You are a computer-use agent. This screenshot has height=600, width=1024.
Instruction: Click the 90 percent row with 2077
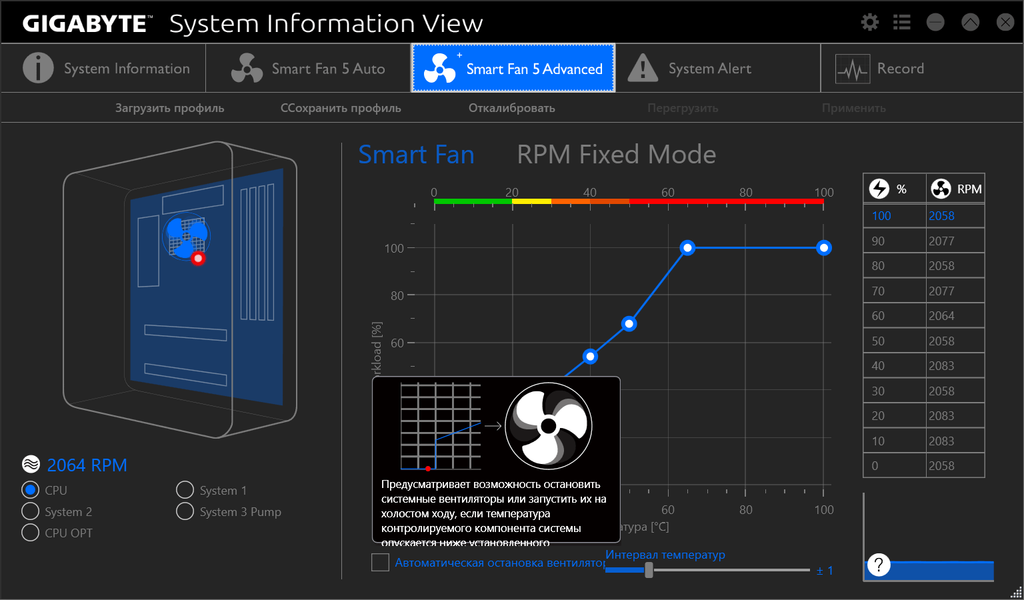(923, 241)
